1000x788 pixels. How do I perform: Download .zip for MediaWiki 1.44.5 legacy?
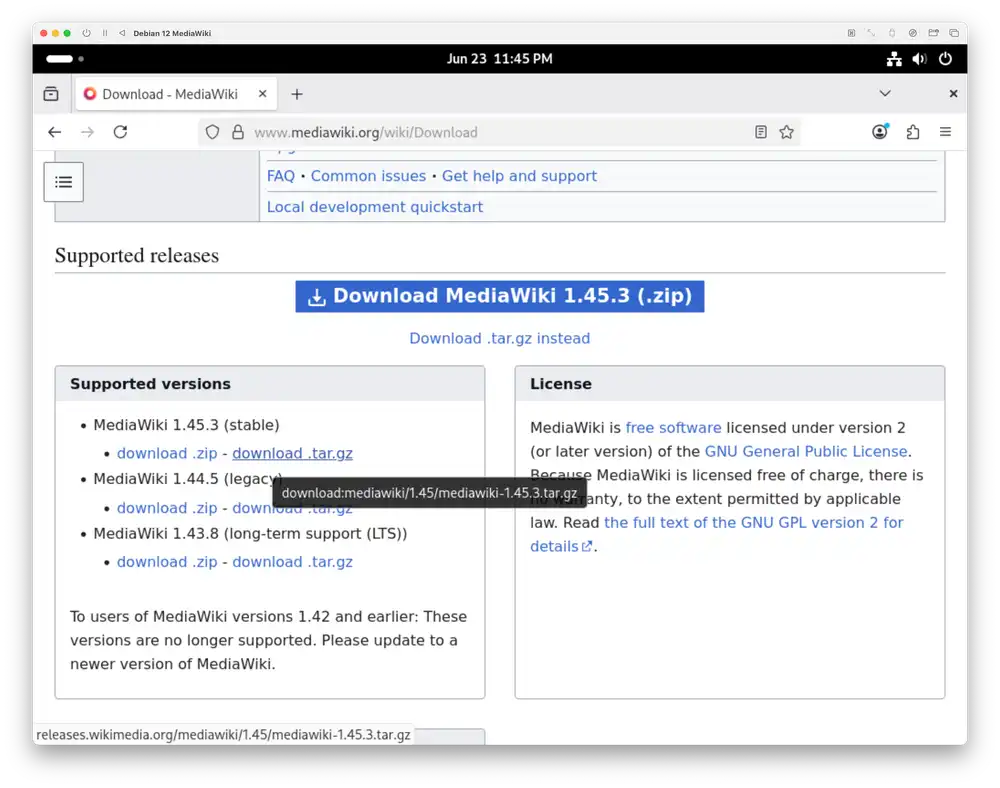click(167, 508)
